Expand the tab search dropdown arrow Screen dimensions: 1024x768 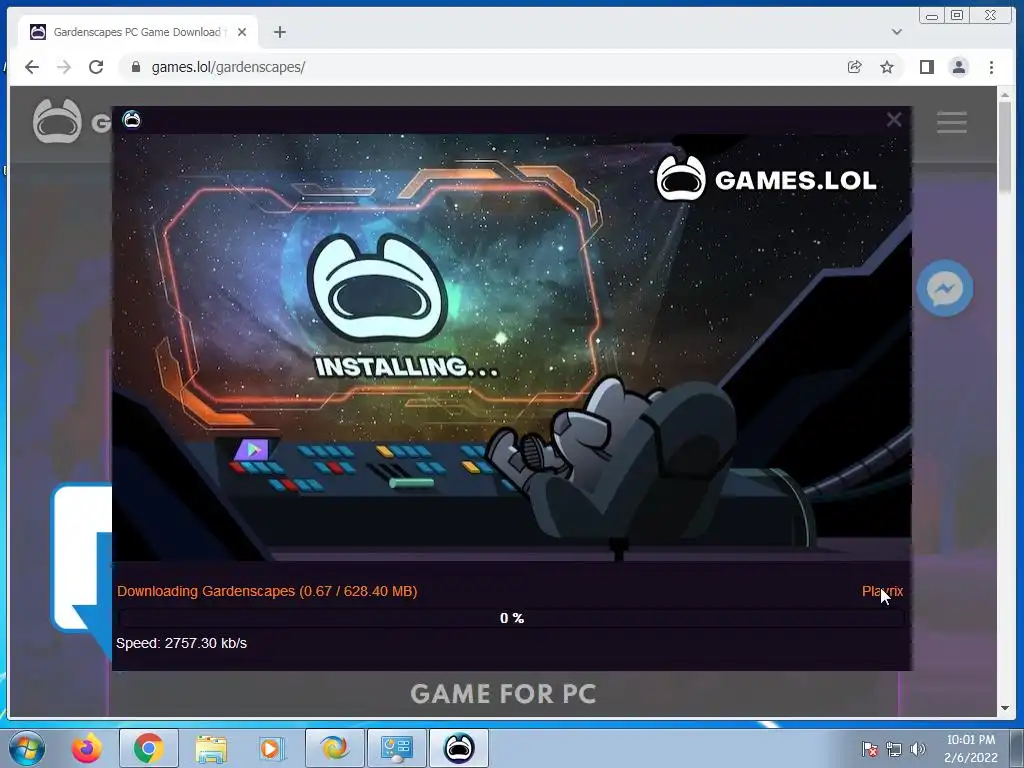(x=897, y=32)
